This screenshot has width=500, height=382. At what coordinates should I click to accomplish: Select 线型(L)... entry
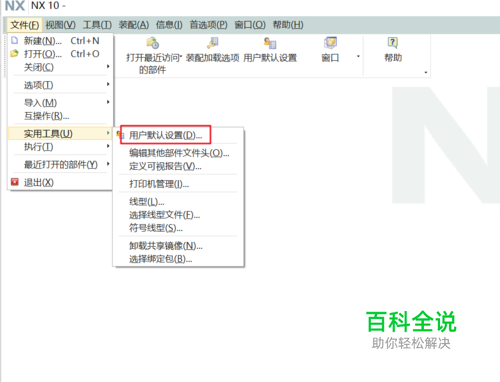coord(179,202)
